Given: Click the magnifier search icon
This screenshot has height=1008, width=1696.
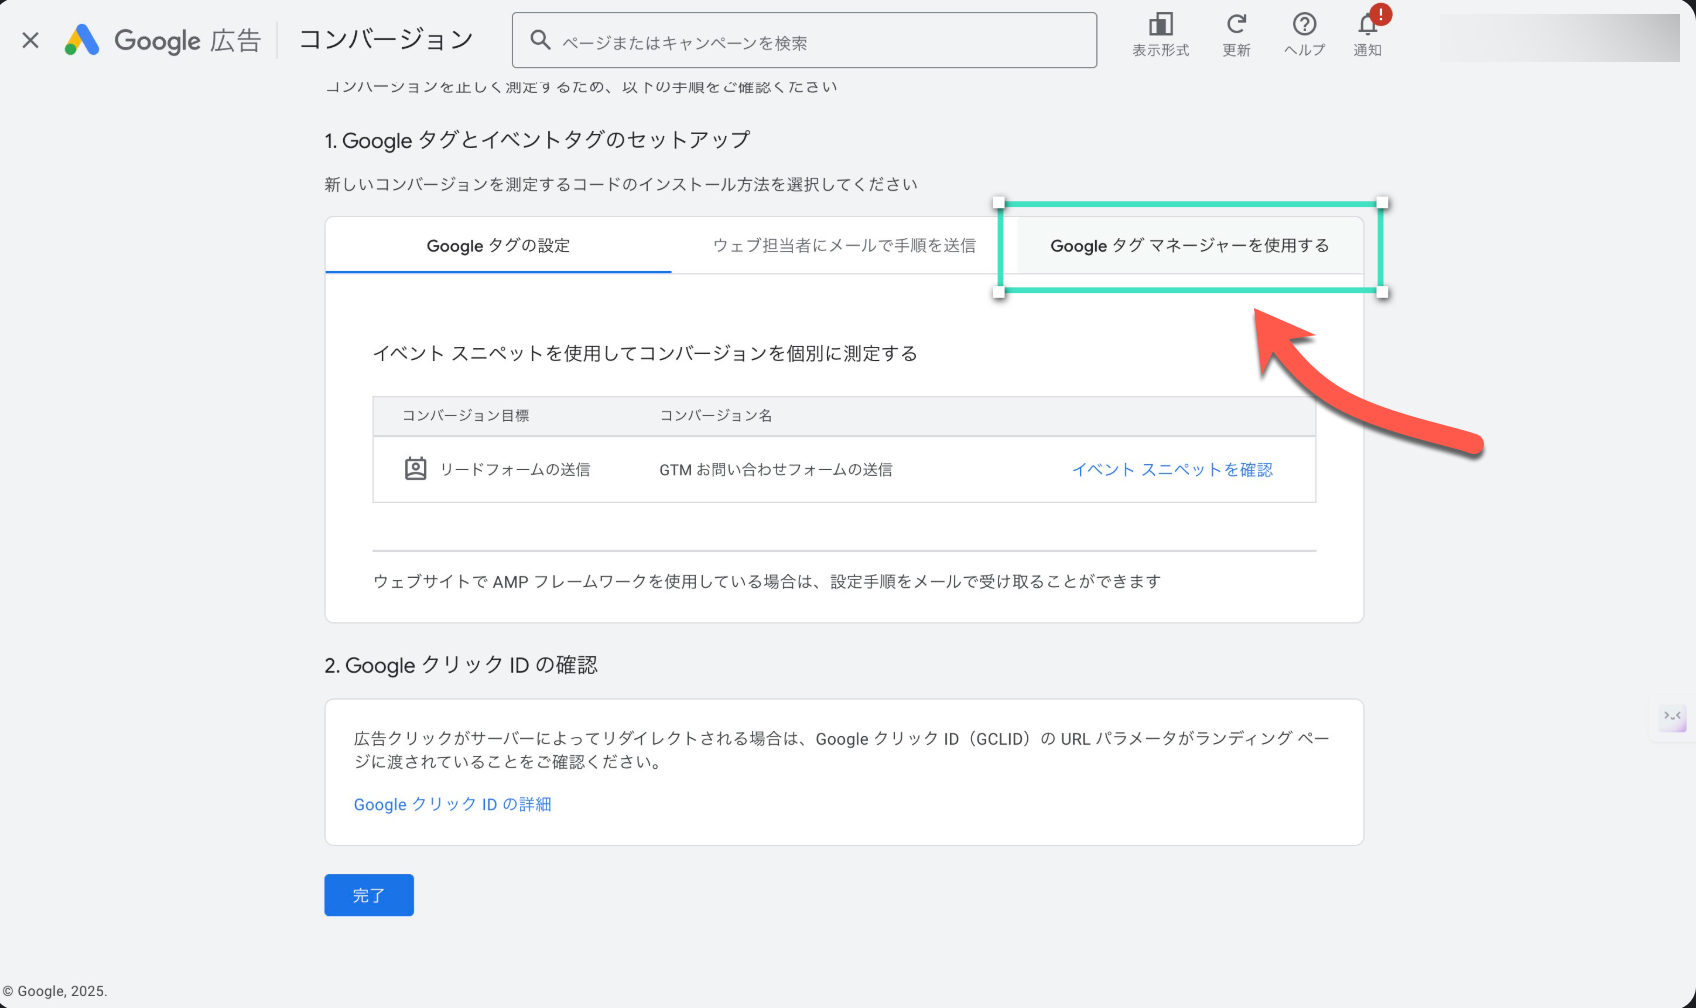Looking at the screenshot, I should click(540, 40).
